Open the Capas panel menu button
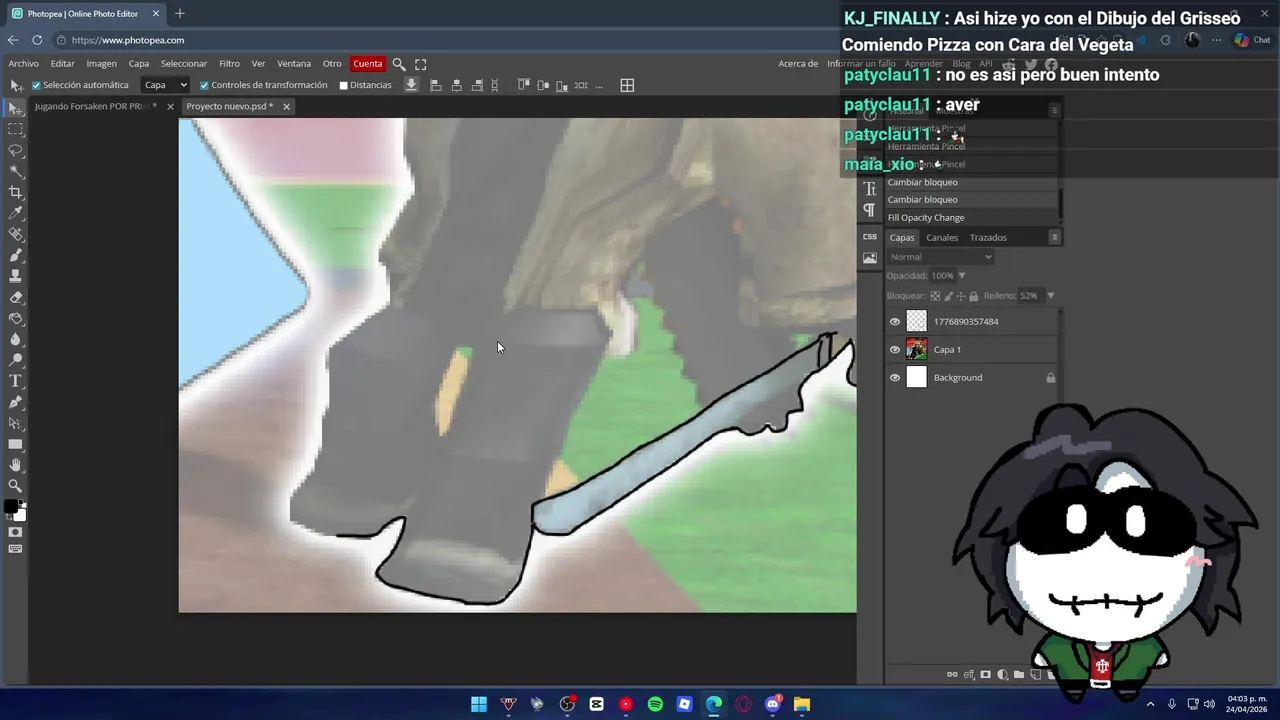 (x=1054, y=237)
